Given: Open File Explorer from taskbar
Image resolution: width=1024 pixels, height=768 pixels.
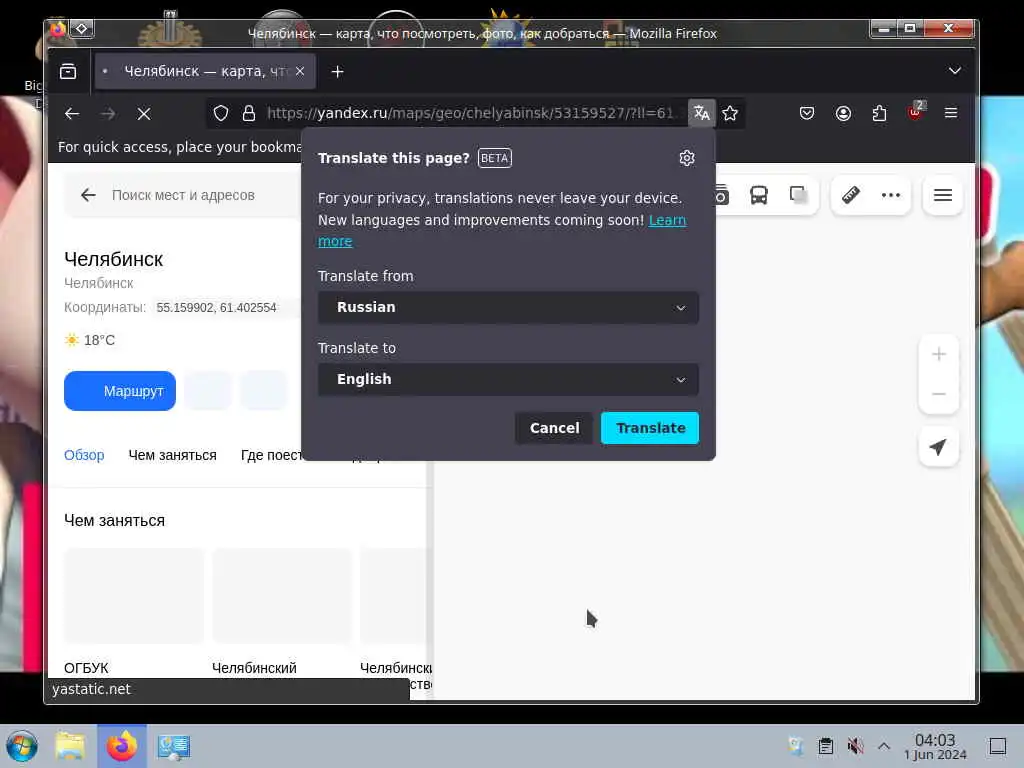Looking at the screenshot, I should (x=71, y=746).
